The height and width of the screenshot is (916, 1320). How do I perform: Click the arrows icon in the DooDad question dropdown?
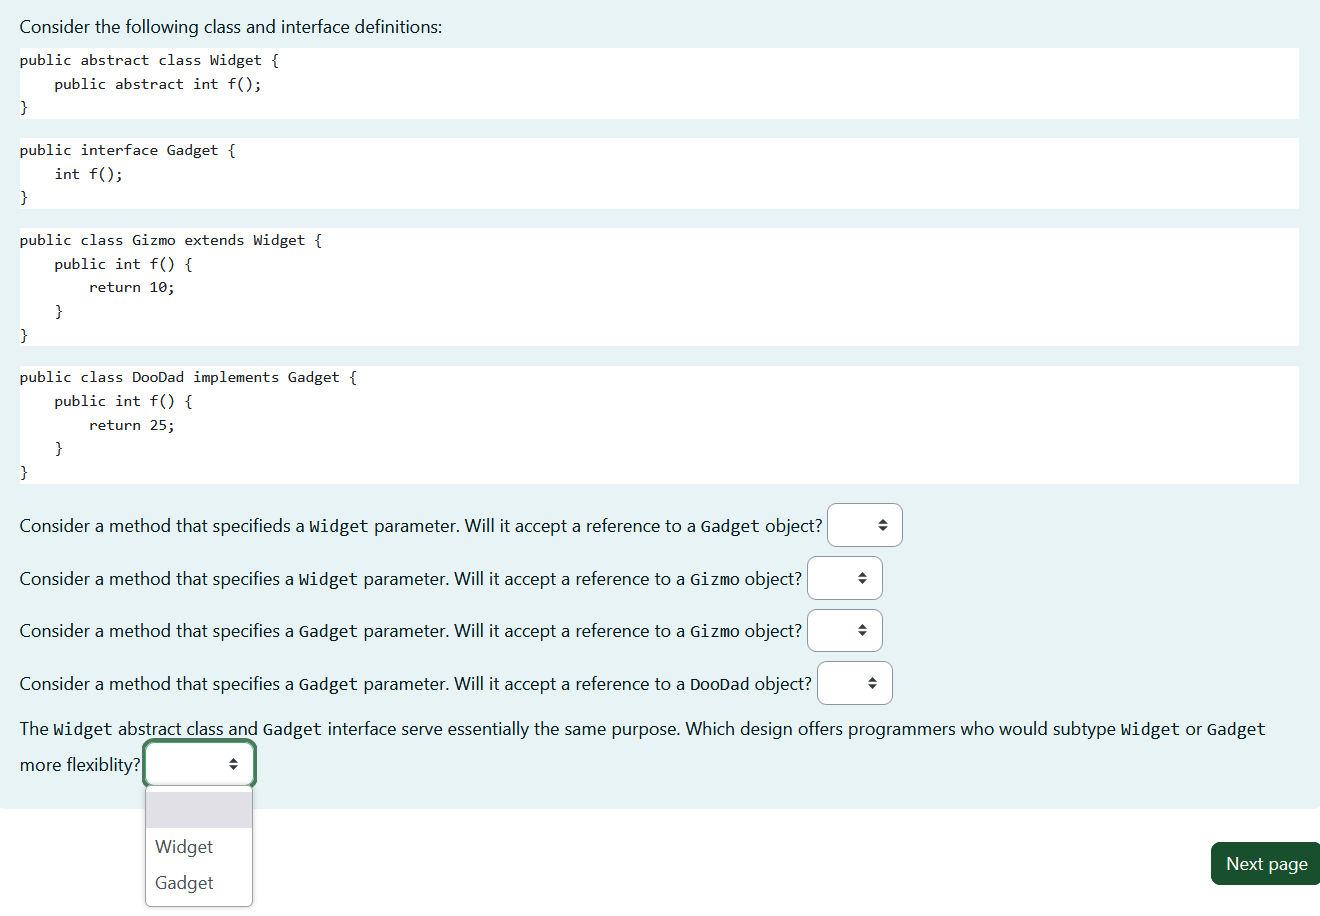[x=871, y=682]
